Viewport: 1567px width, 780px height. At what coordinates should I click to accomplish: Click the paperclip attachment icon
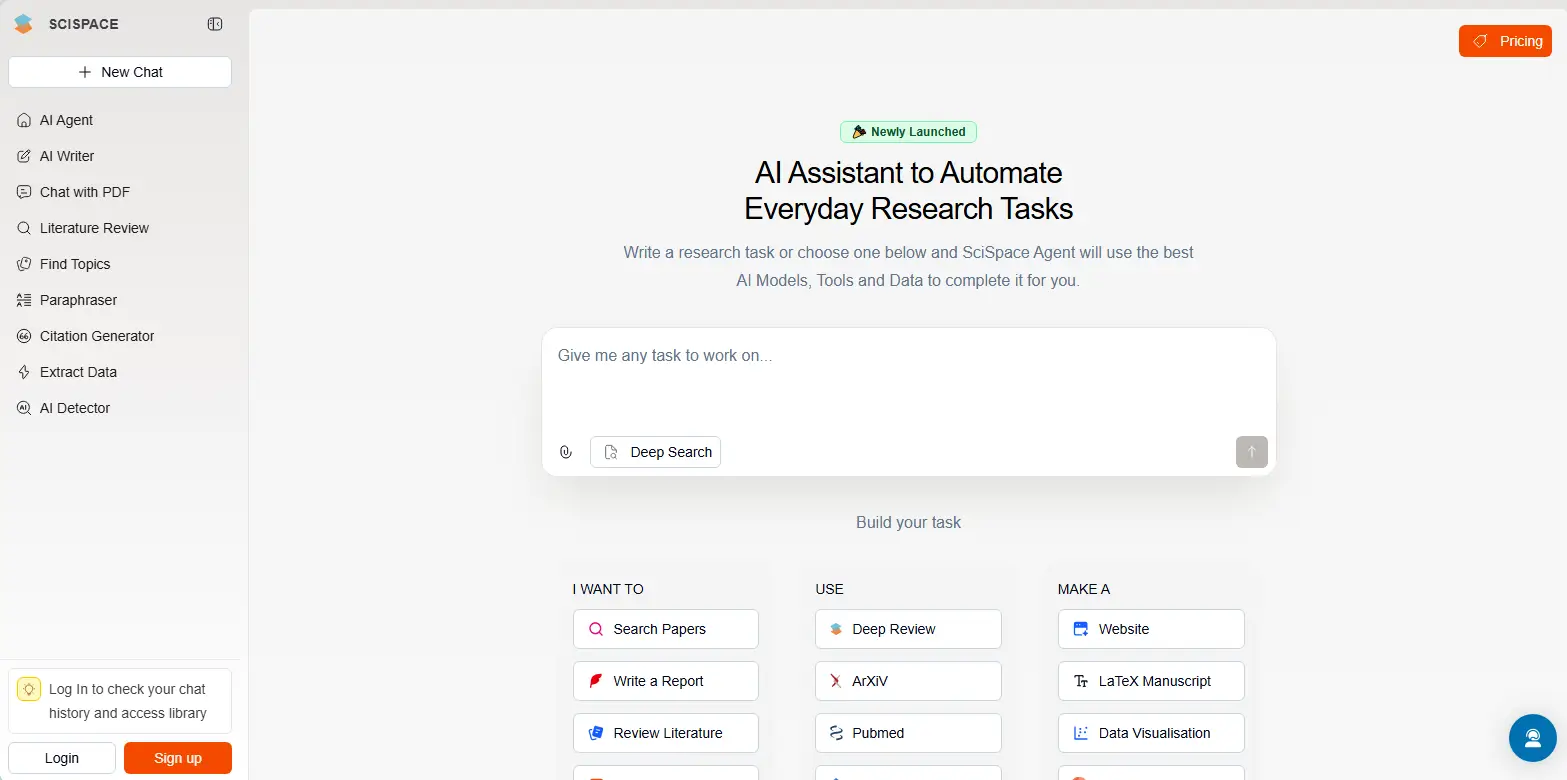pos(566,452)
